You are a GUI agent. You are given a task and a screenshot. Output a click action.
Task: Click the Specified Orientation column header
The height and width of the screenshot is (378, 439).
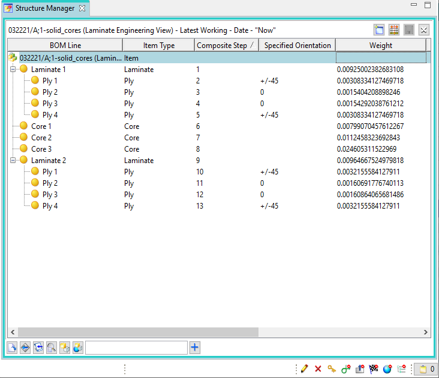click(x=297, y=45)
